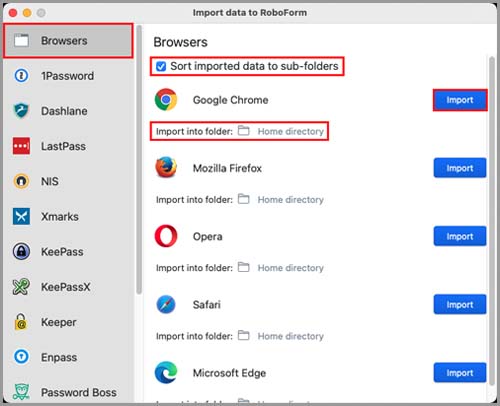Click the Enpass icon in sidebar
500x406 pixels.
point(21,357)
